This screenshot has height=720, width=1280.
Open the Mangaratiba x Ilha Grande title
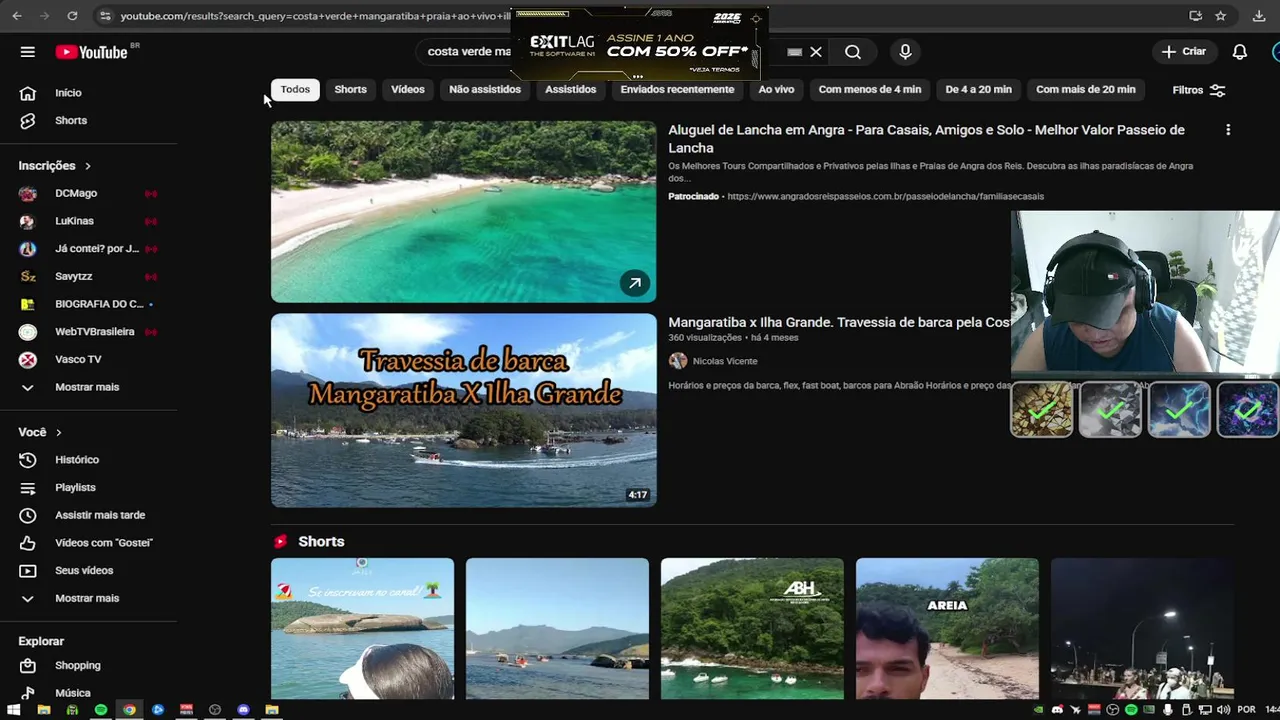click(x=839, y=323)
